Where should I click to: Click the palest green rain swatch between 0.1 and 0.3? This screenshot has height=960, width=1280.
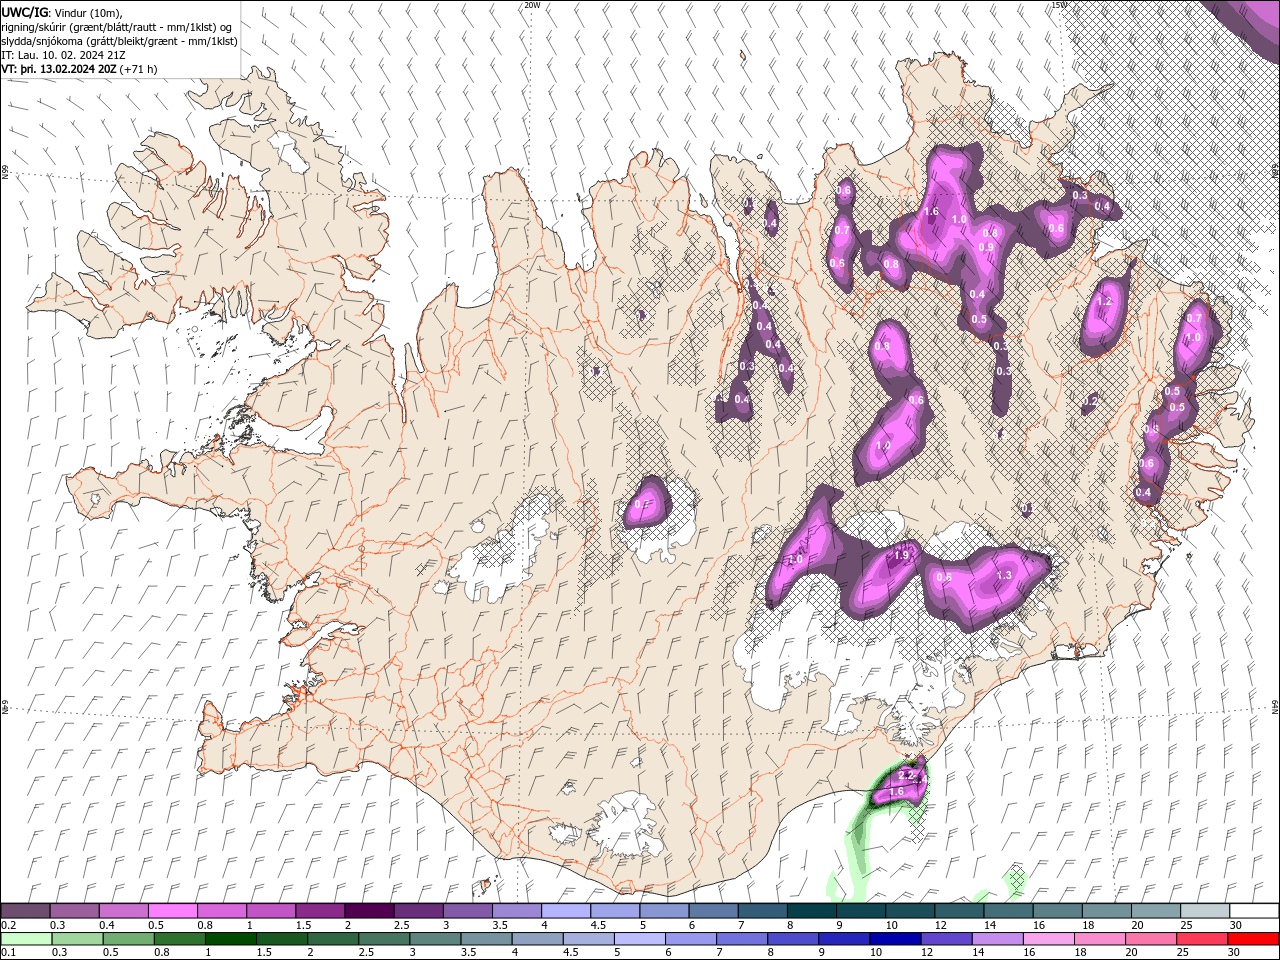[x=27, y=939]
